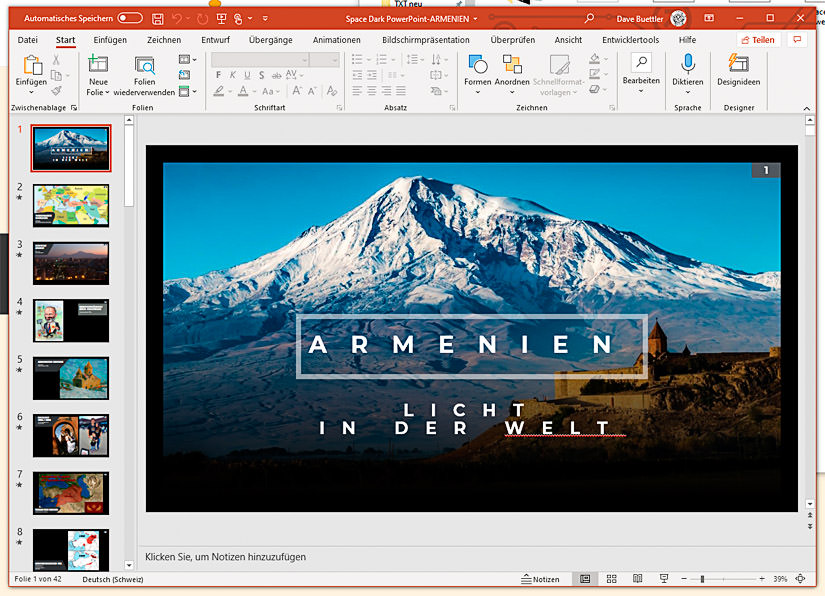Toggle bold F formatting

click(x=218, y=75)
